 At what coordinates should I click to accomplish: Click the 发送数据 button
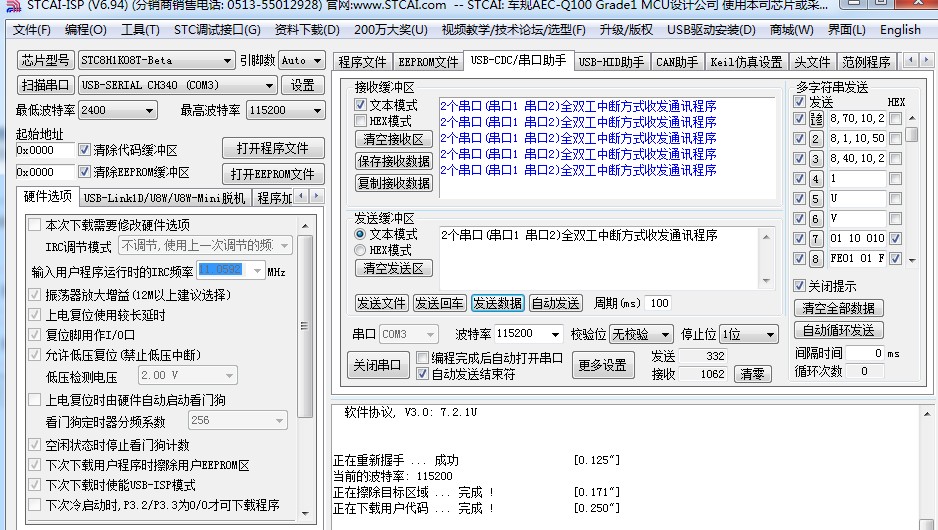pos(497,303)
